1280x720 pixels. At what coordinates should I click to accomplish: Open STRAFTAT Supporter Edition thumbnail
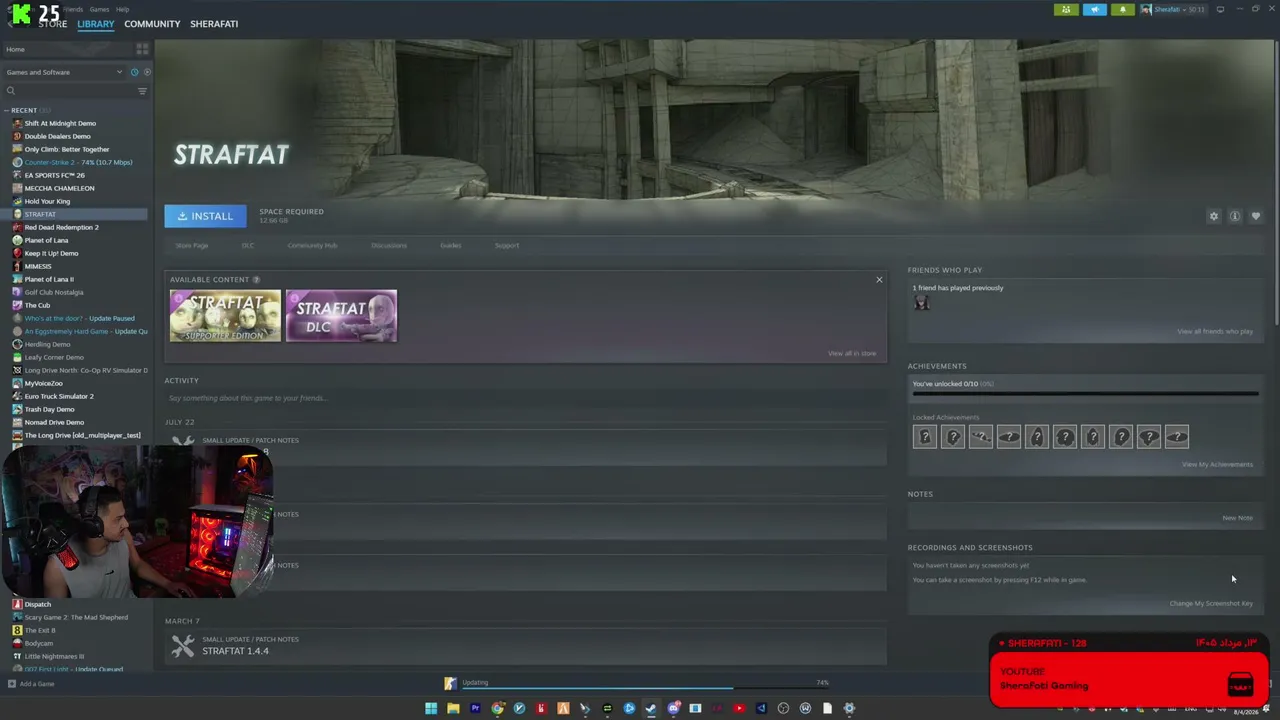coord(225,316)
